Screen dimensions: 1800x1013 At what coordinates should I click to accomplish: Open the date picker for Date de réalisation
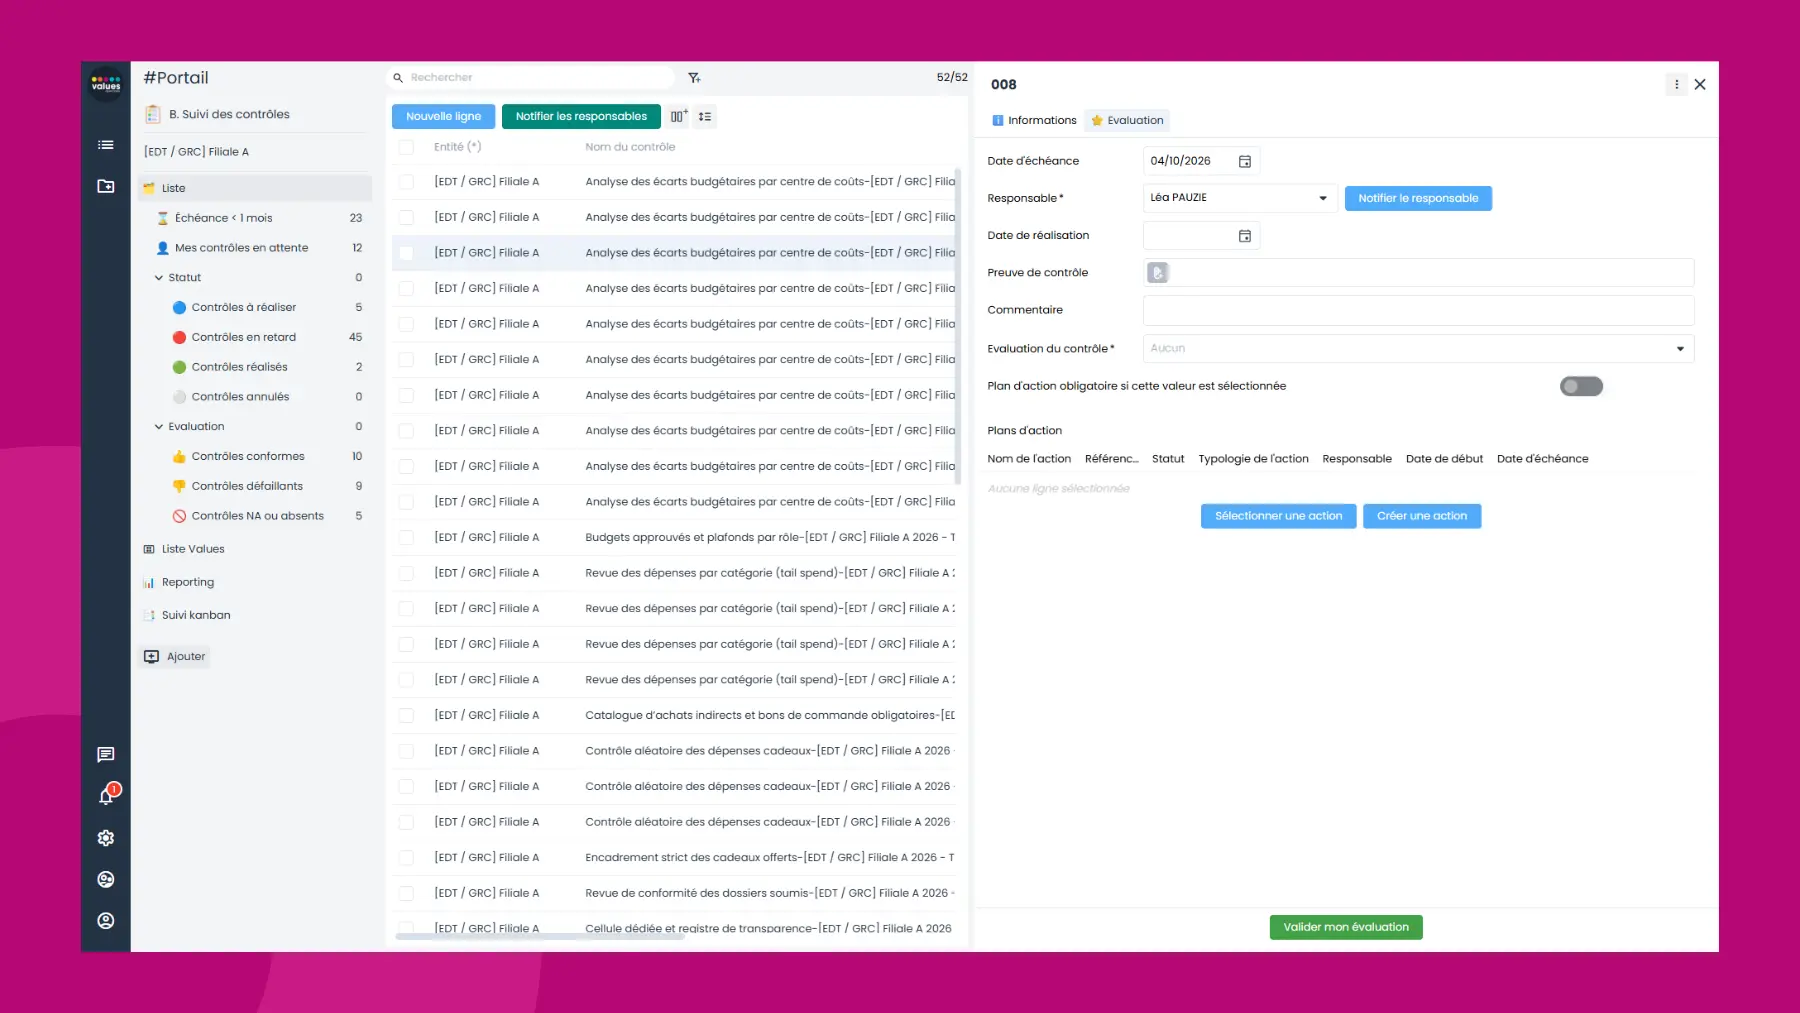click(x=1243, y=235)
